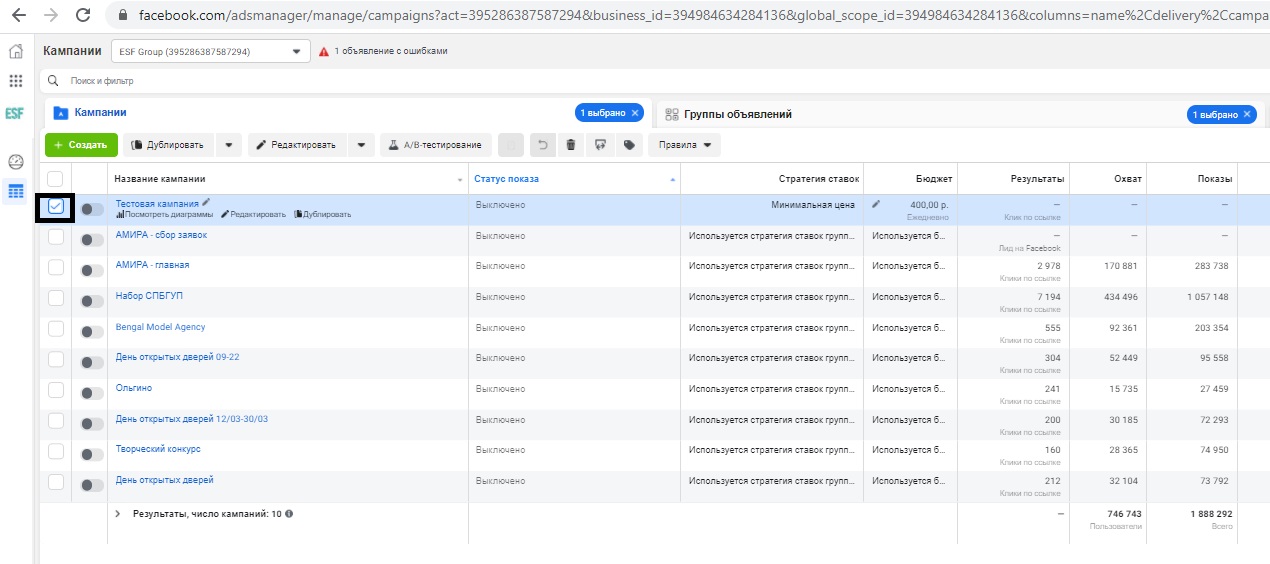This screenshot has height=564, width=1270.
Task: Click the browser forward arrow
Action: 50,16
